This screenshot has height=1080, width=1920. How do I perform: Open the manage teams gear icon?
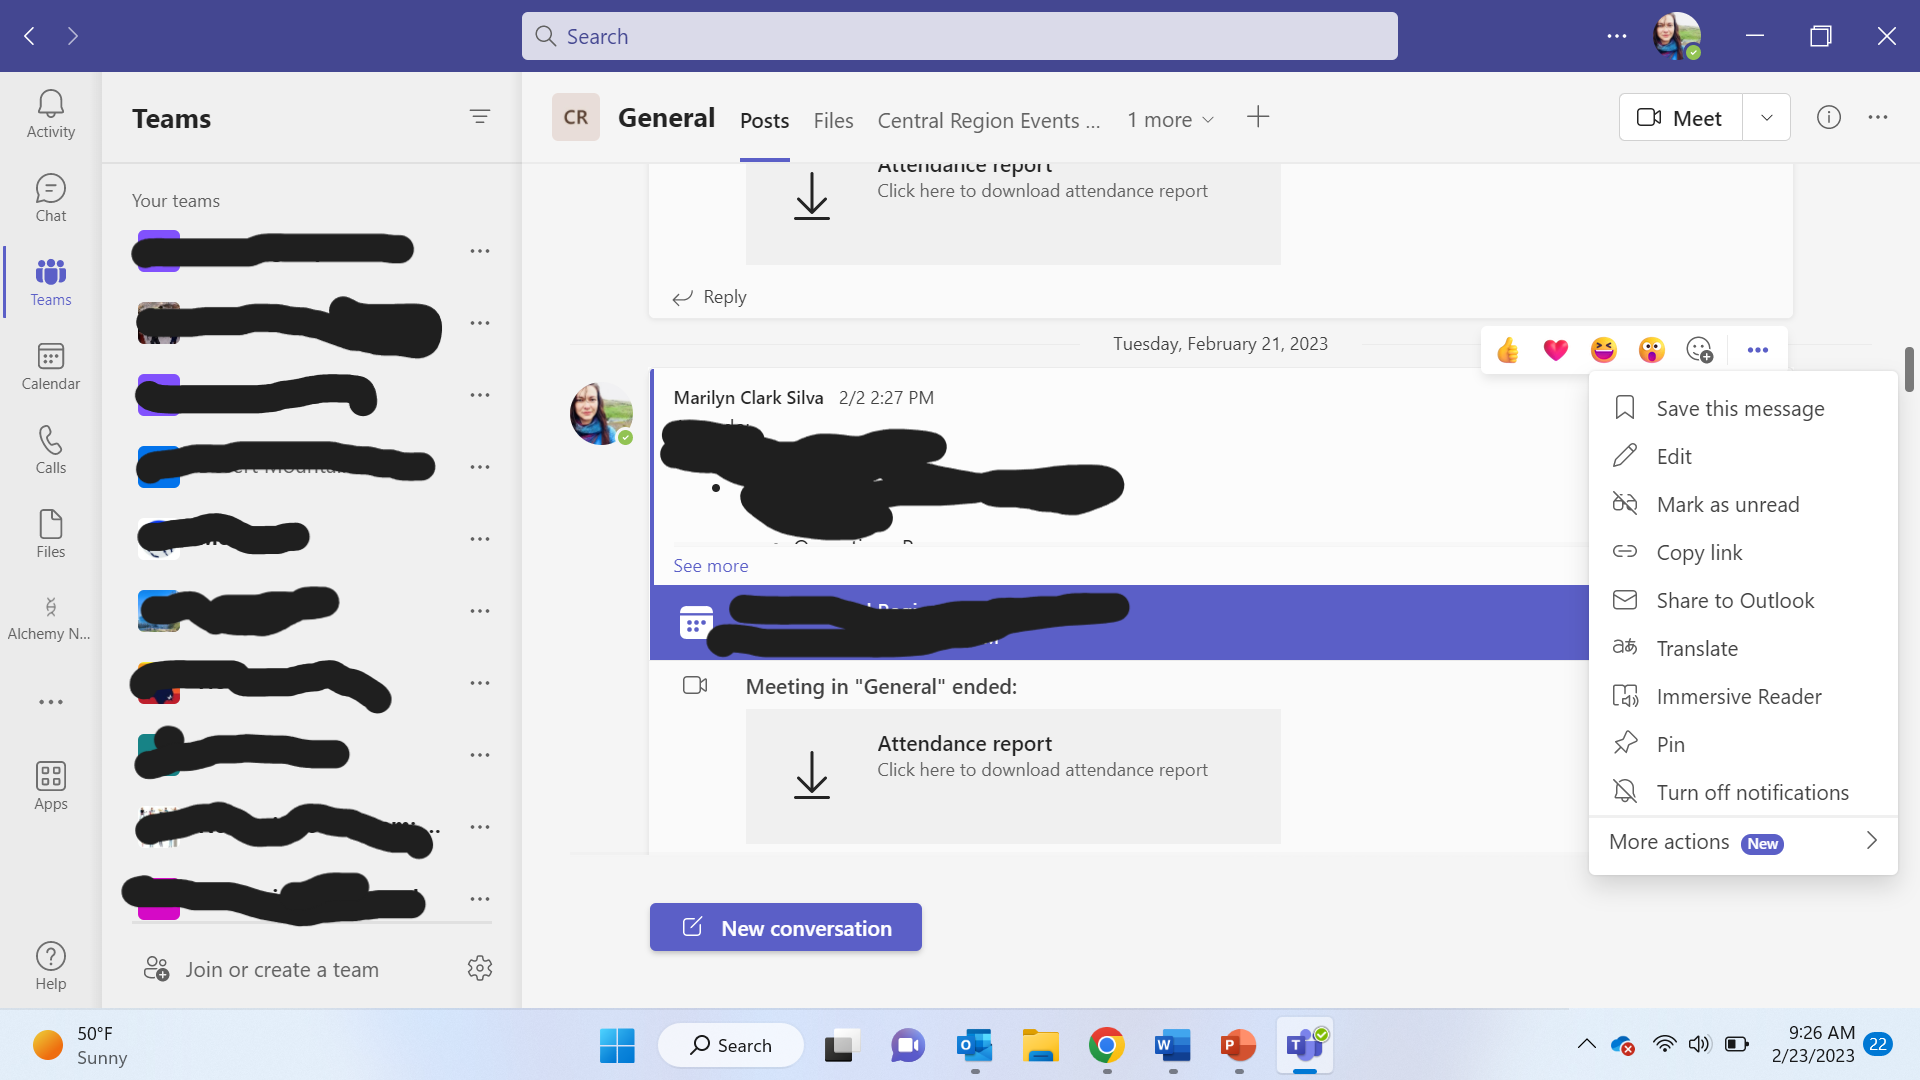480,968
